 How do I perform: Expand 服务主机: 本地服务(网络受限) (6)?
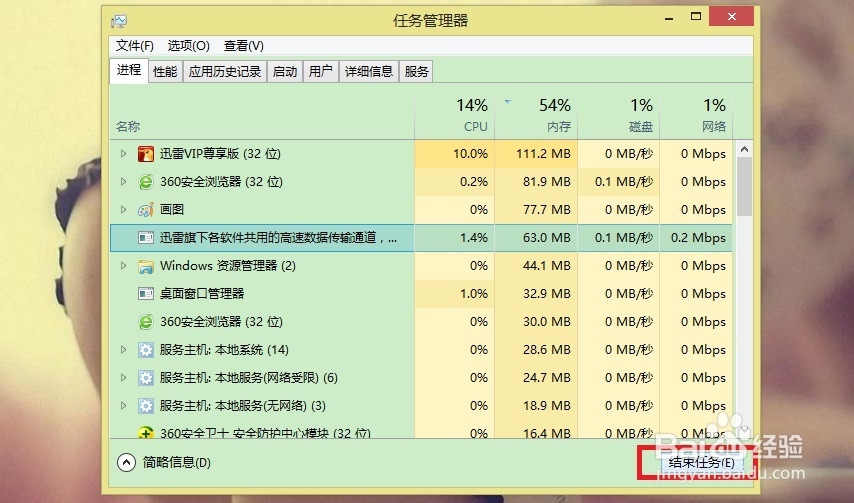tap(124, 378)
